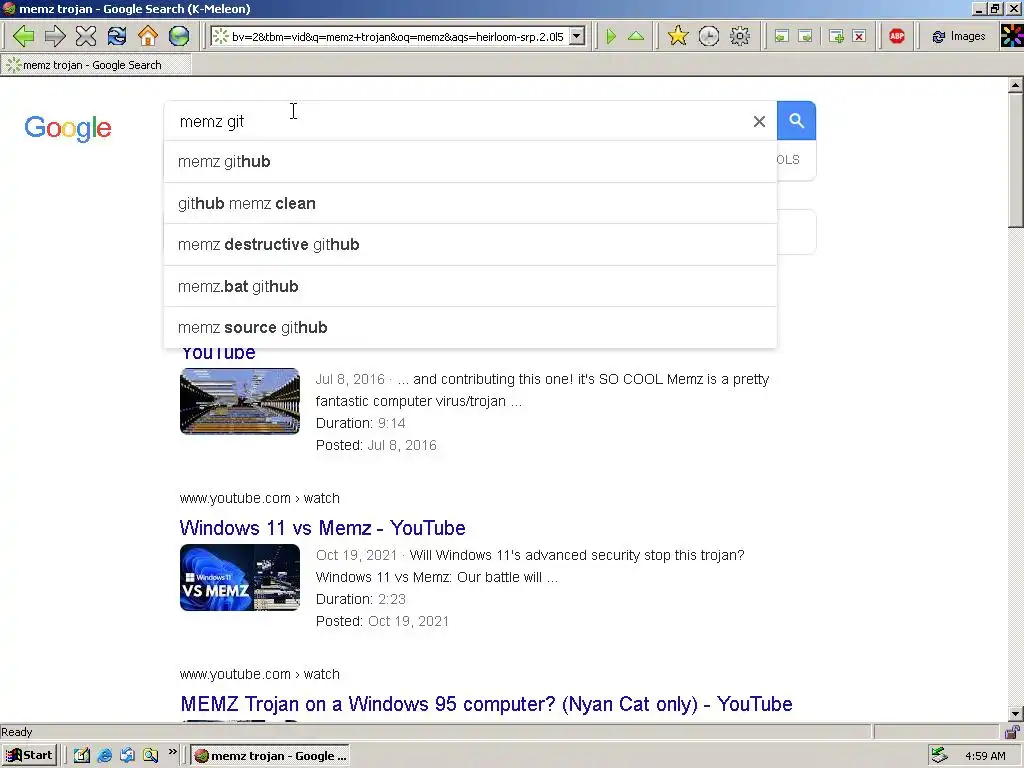Viewport: 1024px width, 768px height.
Task: Click the padlock security icon in status bar
Action: (x=1012, y=731)
